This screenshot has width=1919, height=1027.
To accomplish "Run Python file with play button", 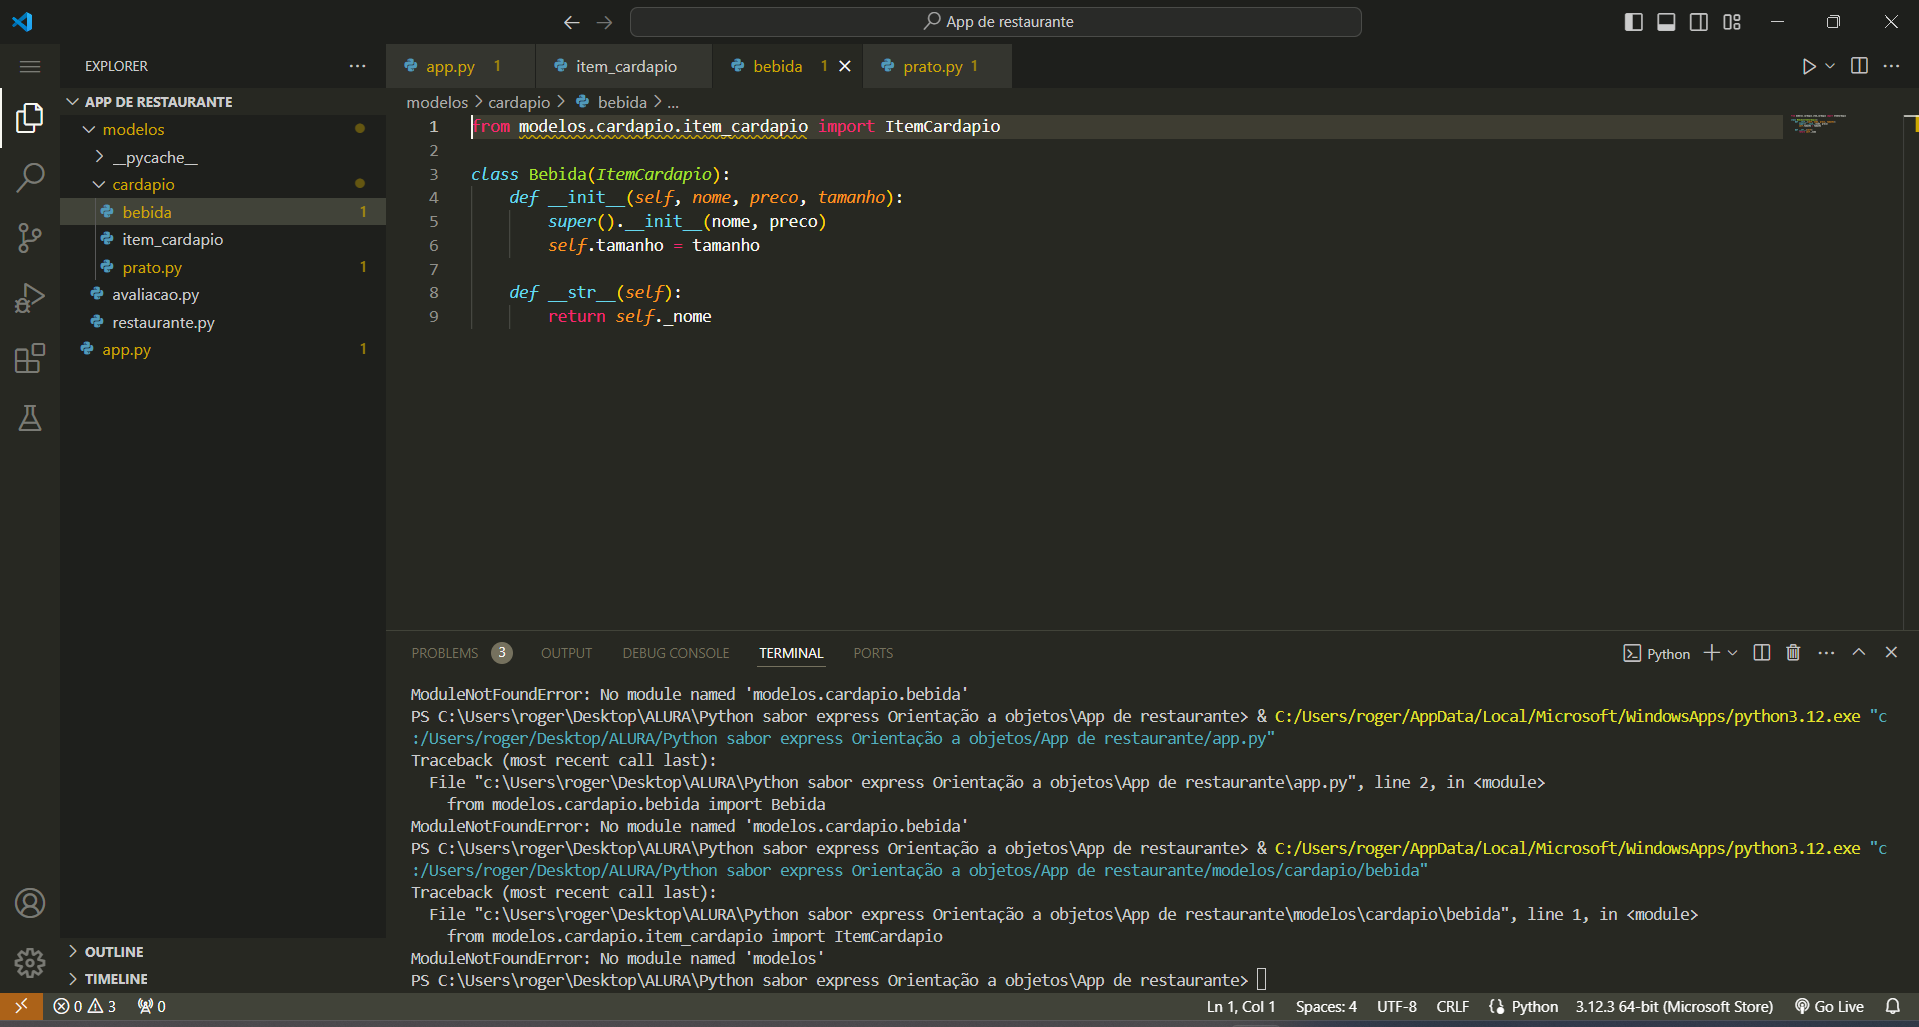I will click(1808, 66).
